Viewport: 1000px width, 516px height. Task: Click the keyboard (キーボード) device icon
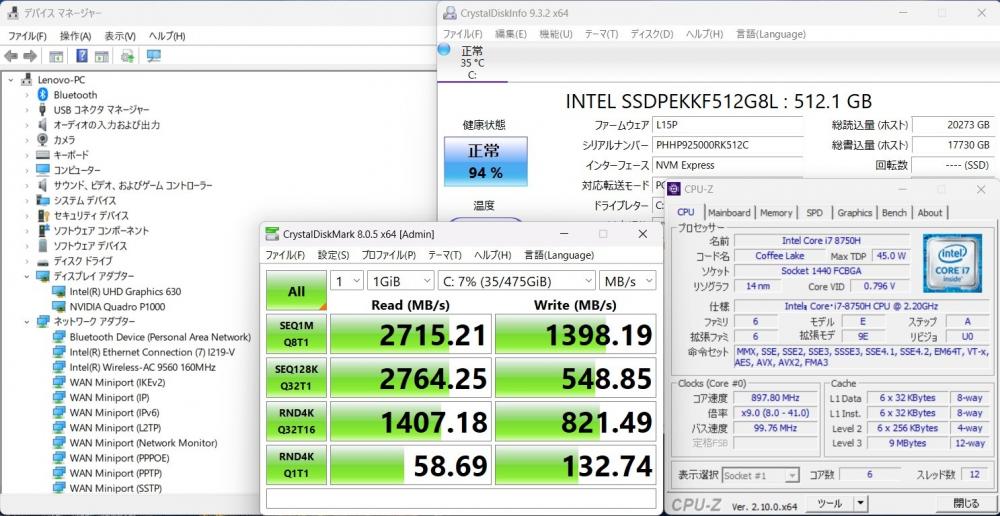click(43, 155)
